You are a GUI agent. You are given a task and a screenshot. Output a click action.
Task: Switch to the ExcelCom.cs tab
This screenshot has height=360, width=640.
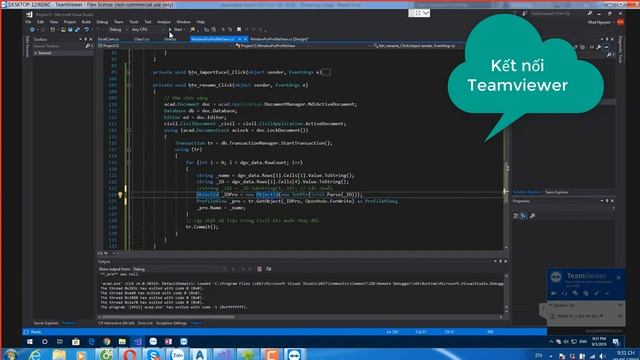pyautogui.click(x=109, y=39)
